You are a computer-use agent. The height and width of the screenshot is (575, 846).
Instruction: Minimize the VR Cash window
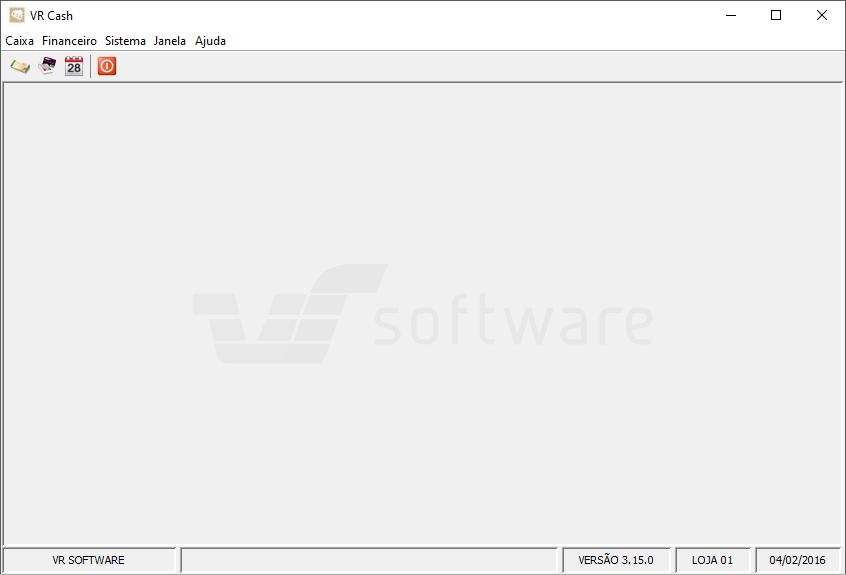click(731, 15)
